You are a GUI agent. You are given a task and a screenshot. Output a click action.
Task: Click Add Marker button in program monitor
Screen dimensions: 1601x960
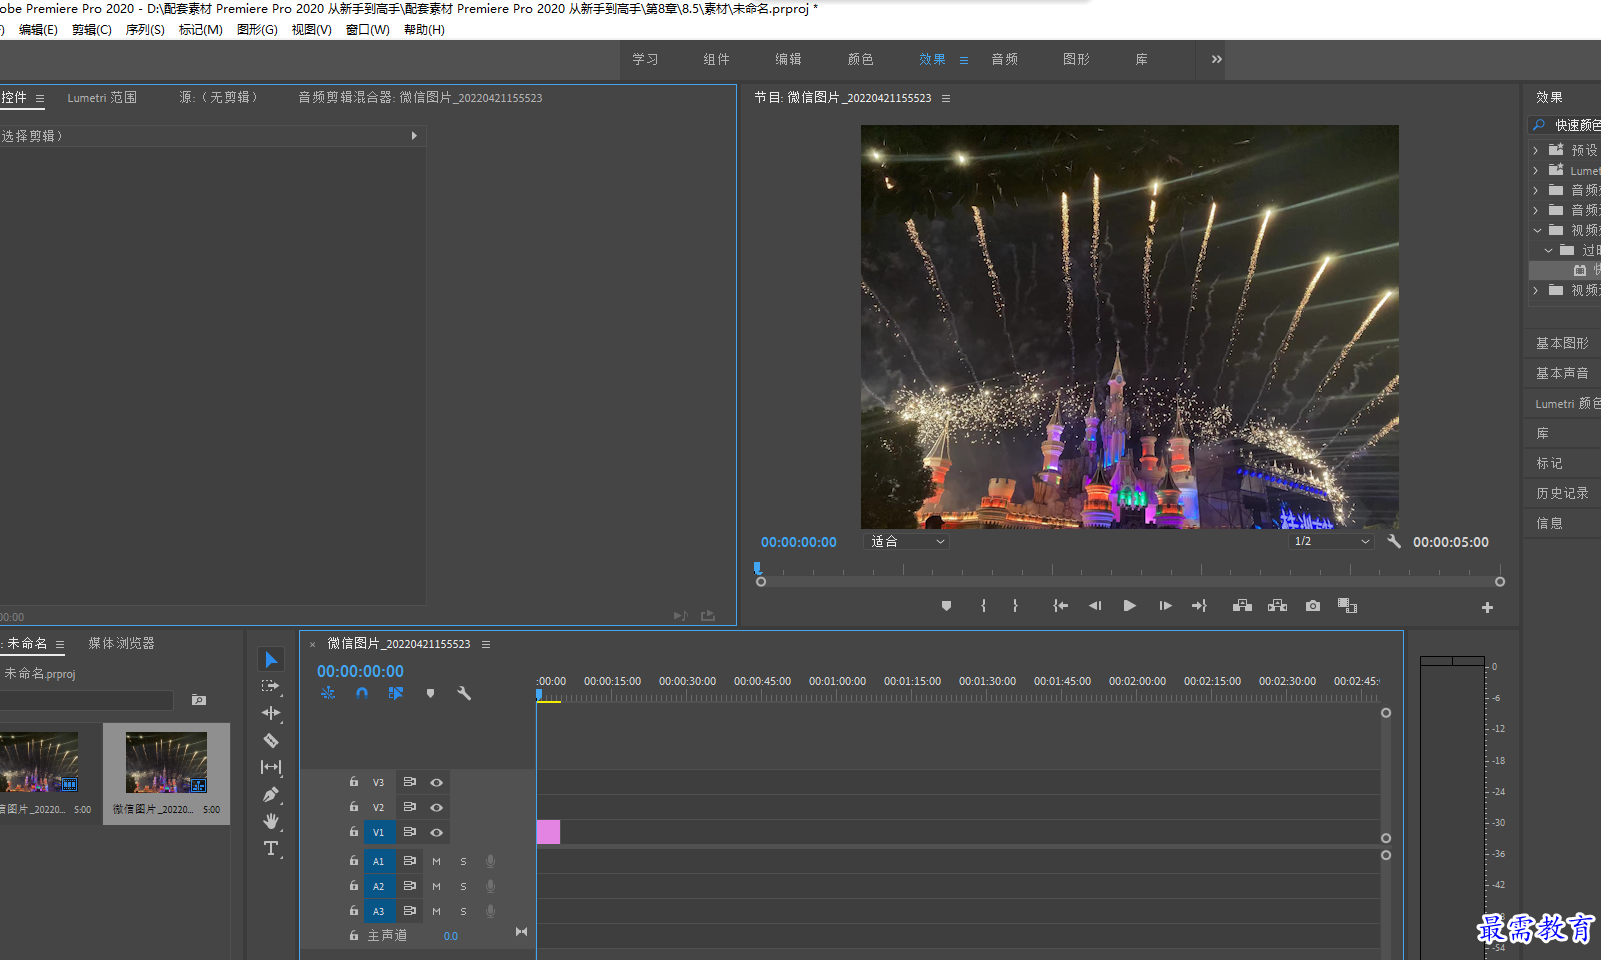click(946, 606)
